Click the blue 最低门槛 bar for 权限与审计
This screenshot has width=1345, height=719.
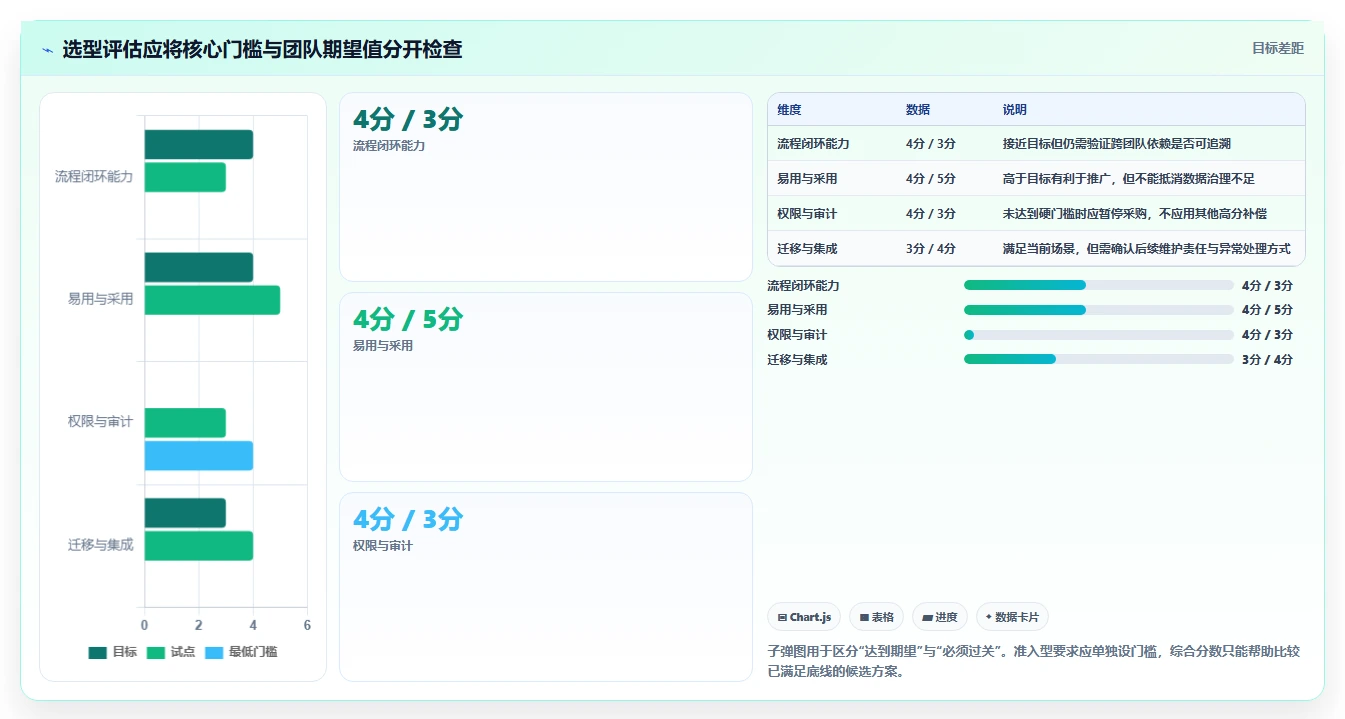[199, 456]
